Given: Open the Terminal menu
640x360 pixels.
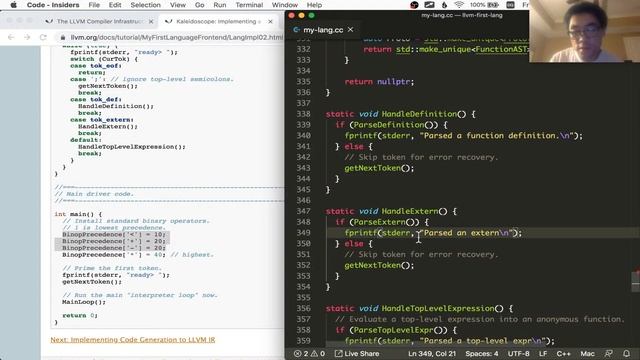Looking at the screenshot, I should (249, 5).
